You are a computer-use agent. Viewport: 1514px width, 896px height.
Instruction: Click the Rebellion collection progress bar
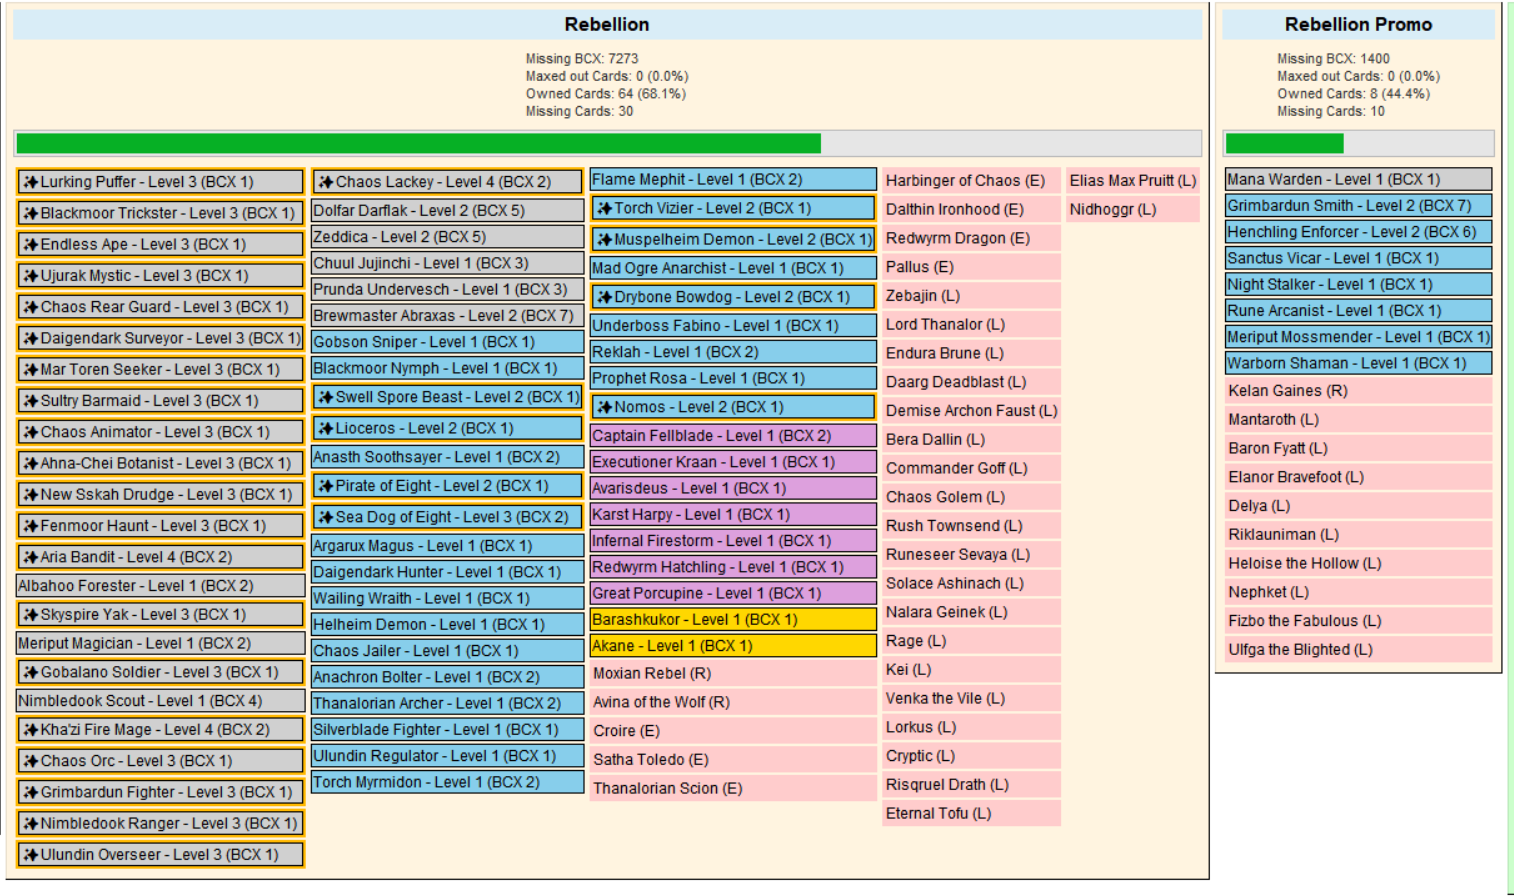coord(607,143)
